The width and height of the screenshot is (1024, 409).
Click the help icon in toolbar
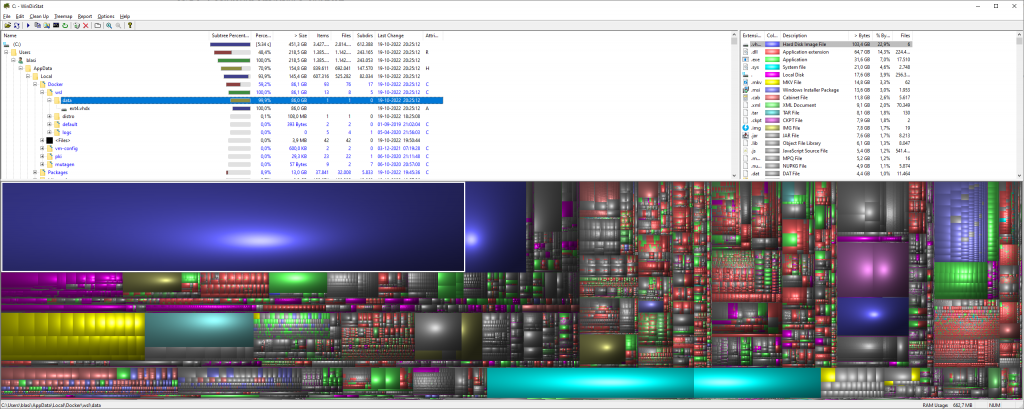click(x=130, y=25)
